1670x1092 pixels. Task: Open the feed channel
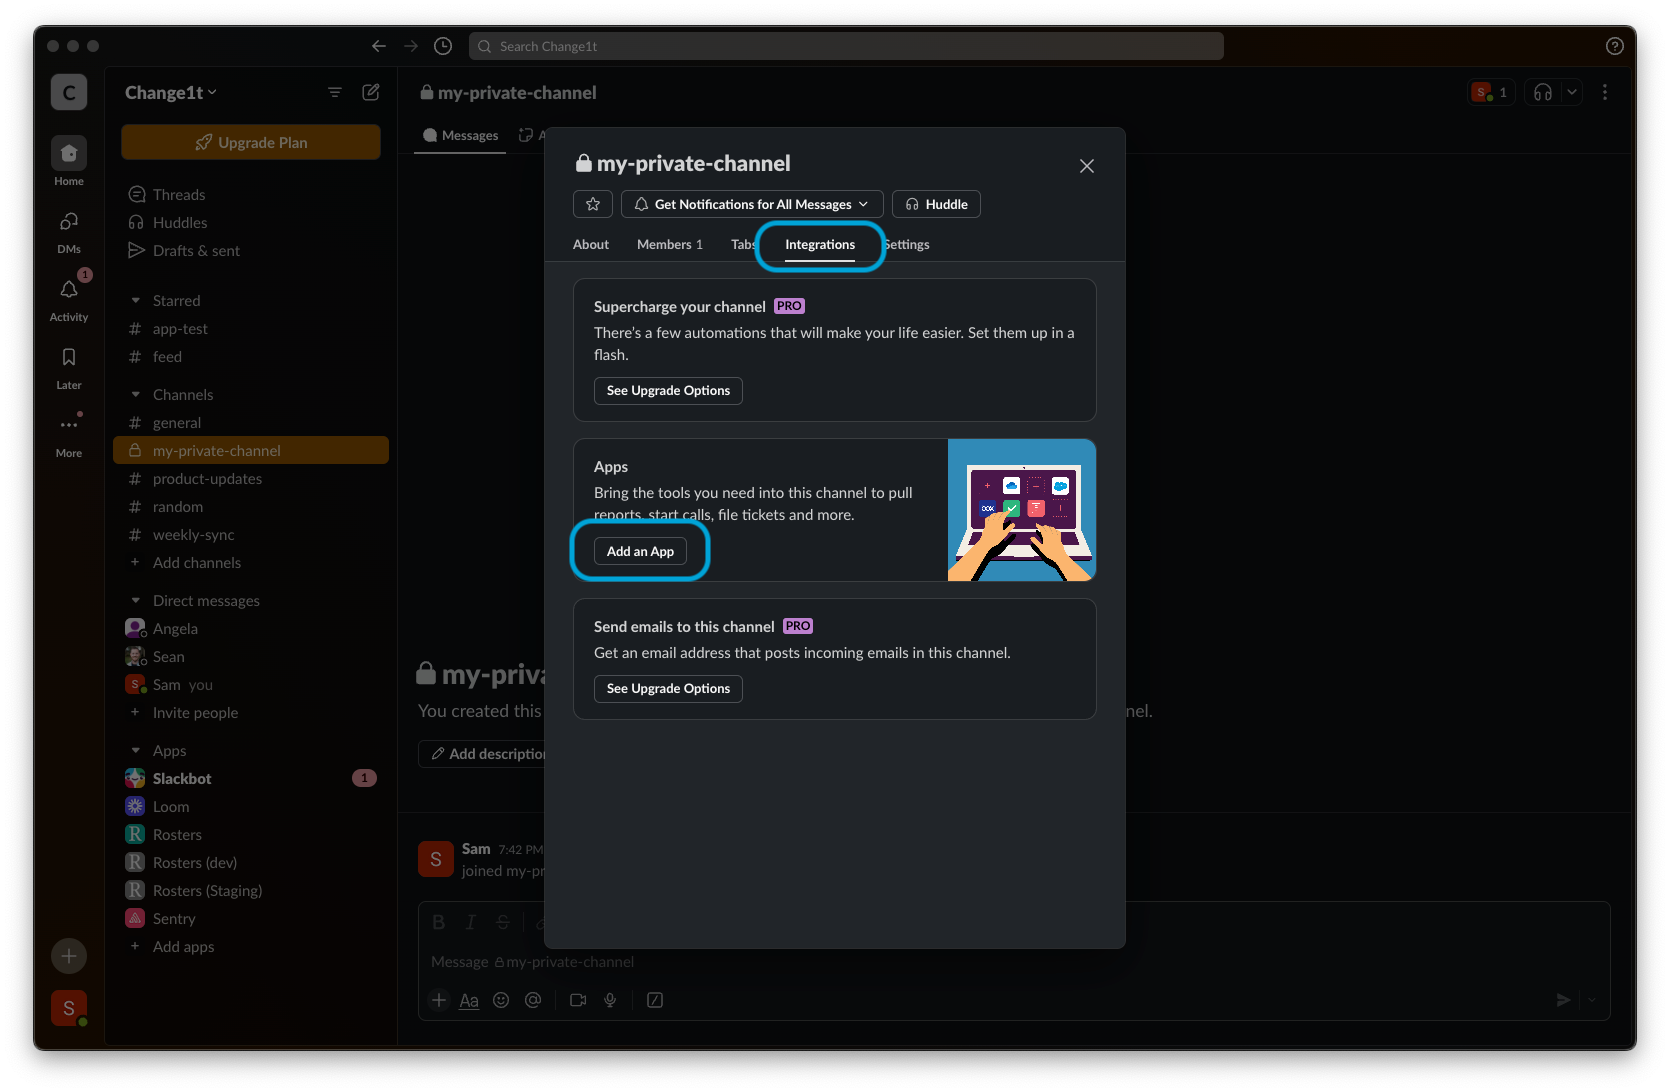coord(251,356)
